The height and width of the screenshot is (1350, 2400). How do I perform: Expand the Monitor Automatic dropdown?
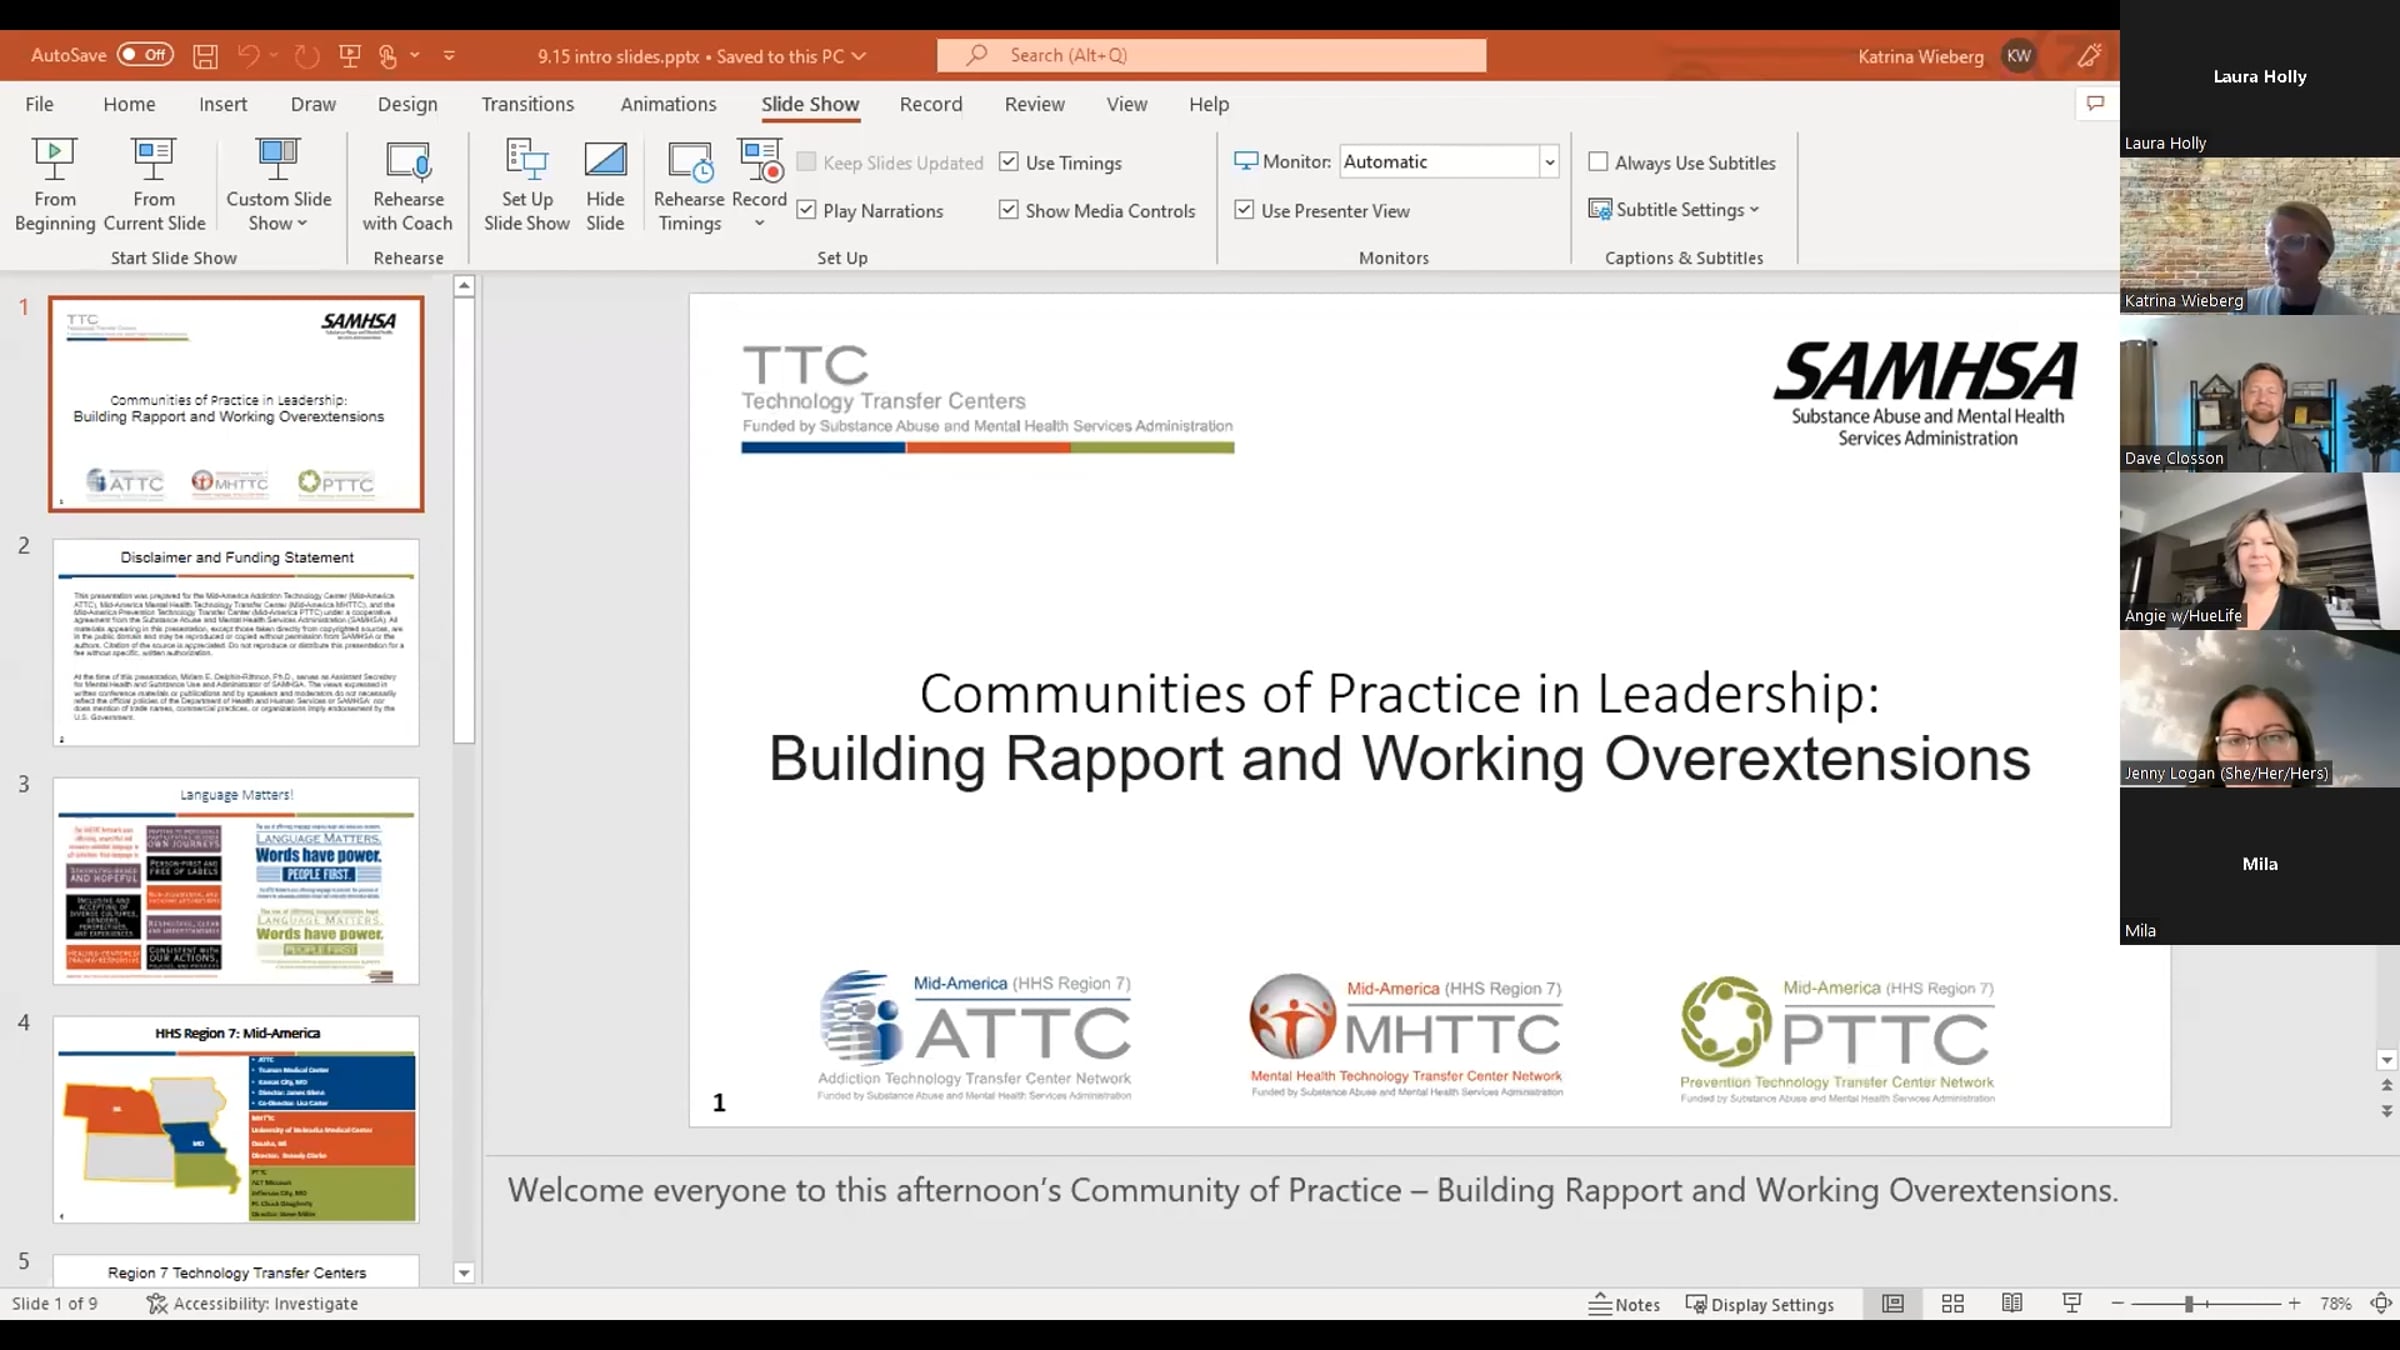(x=1549, y=162)
